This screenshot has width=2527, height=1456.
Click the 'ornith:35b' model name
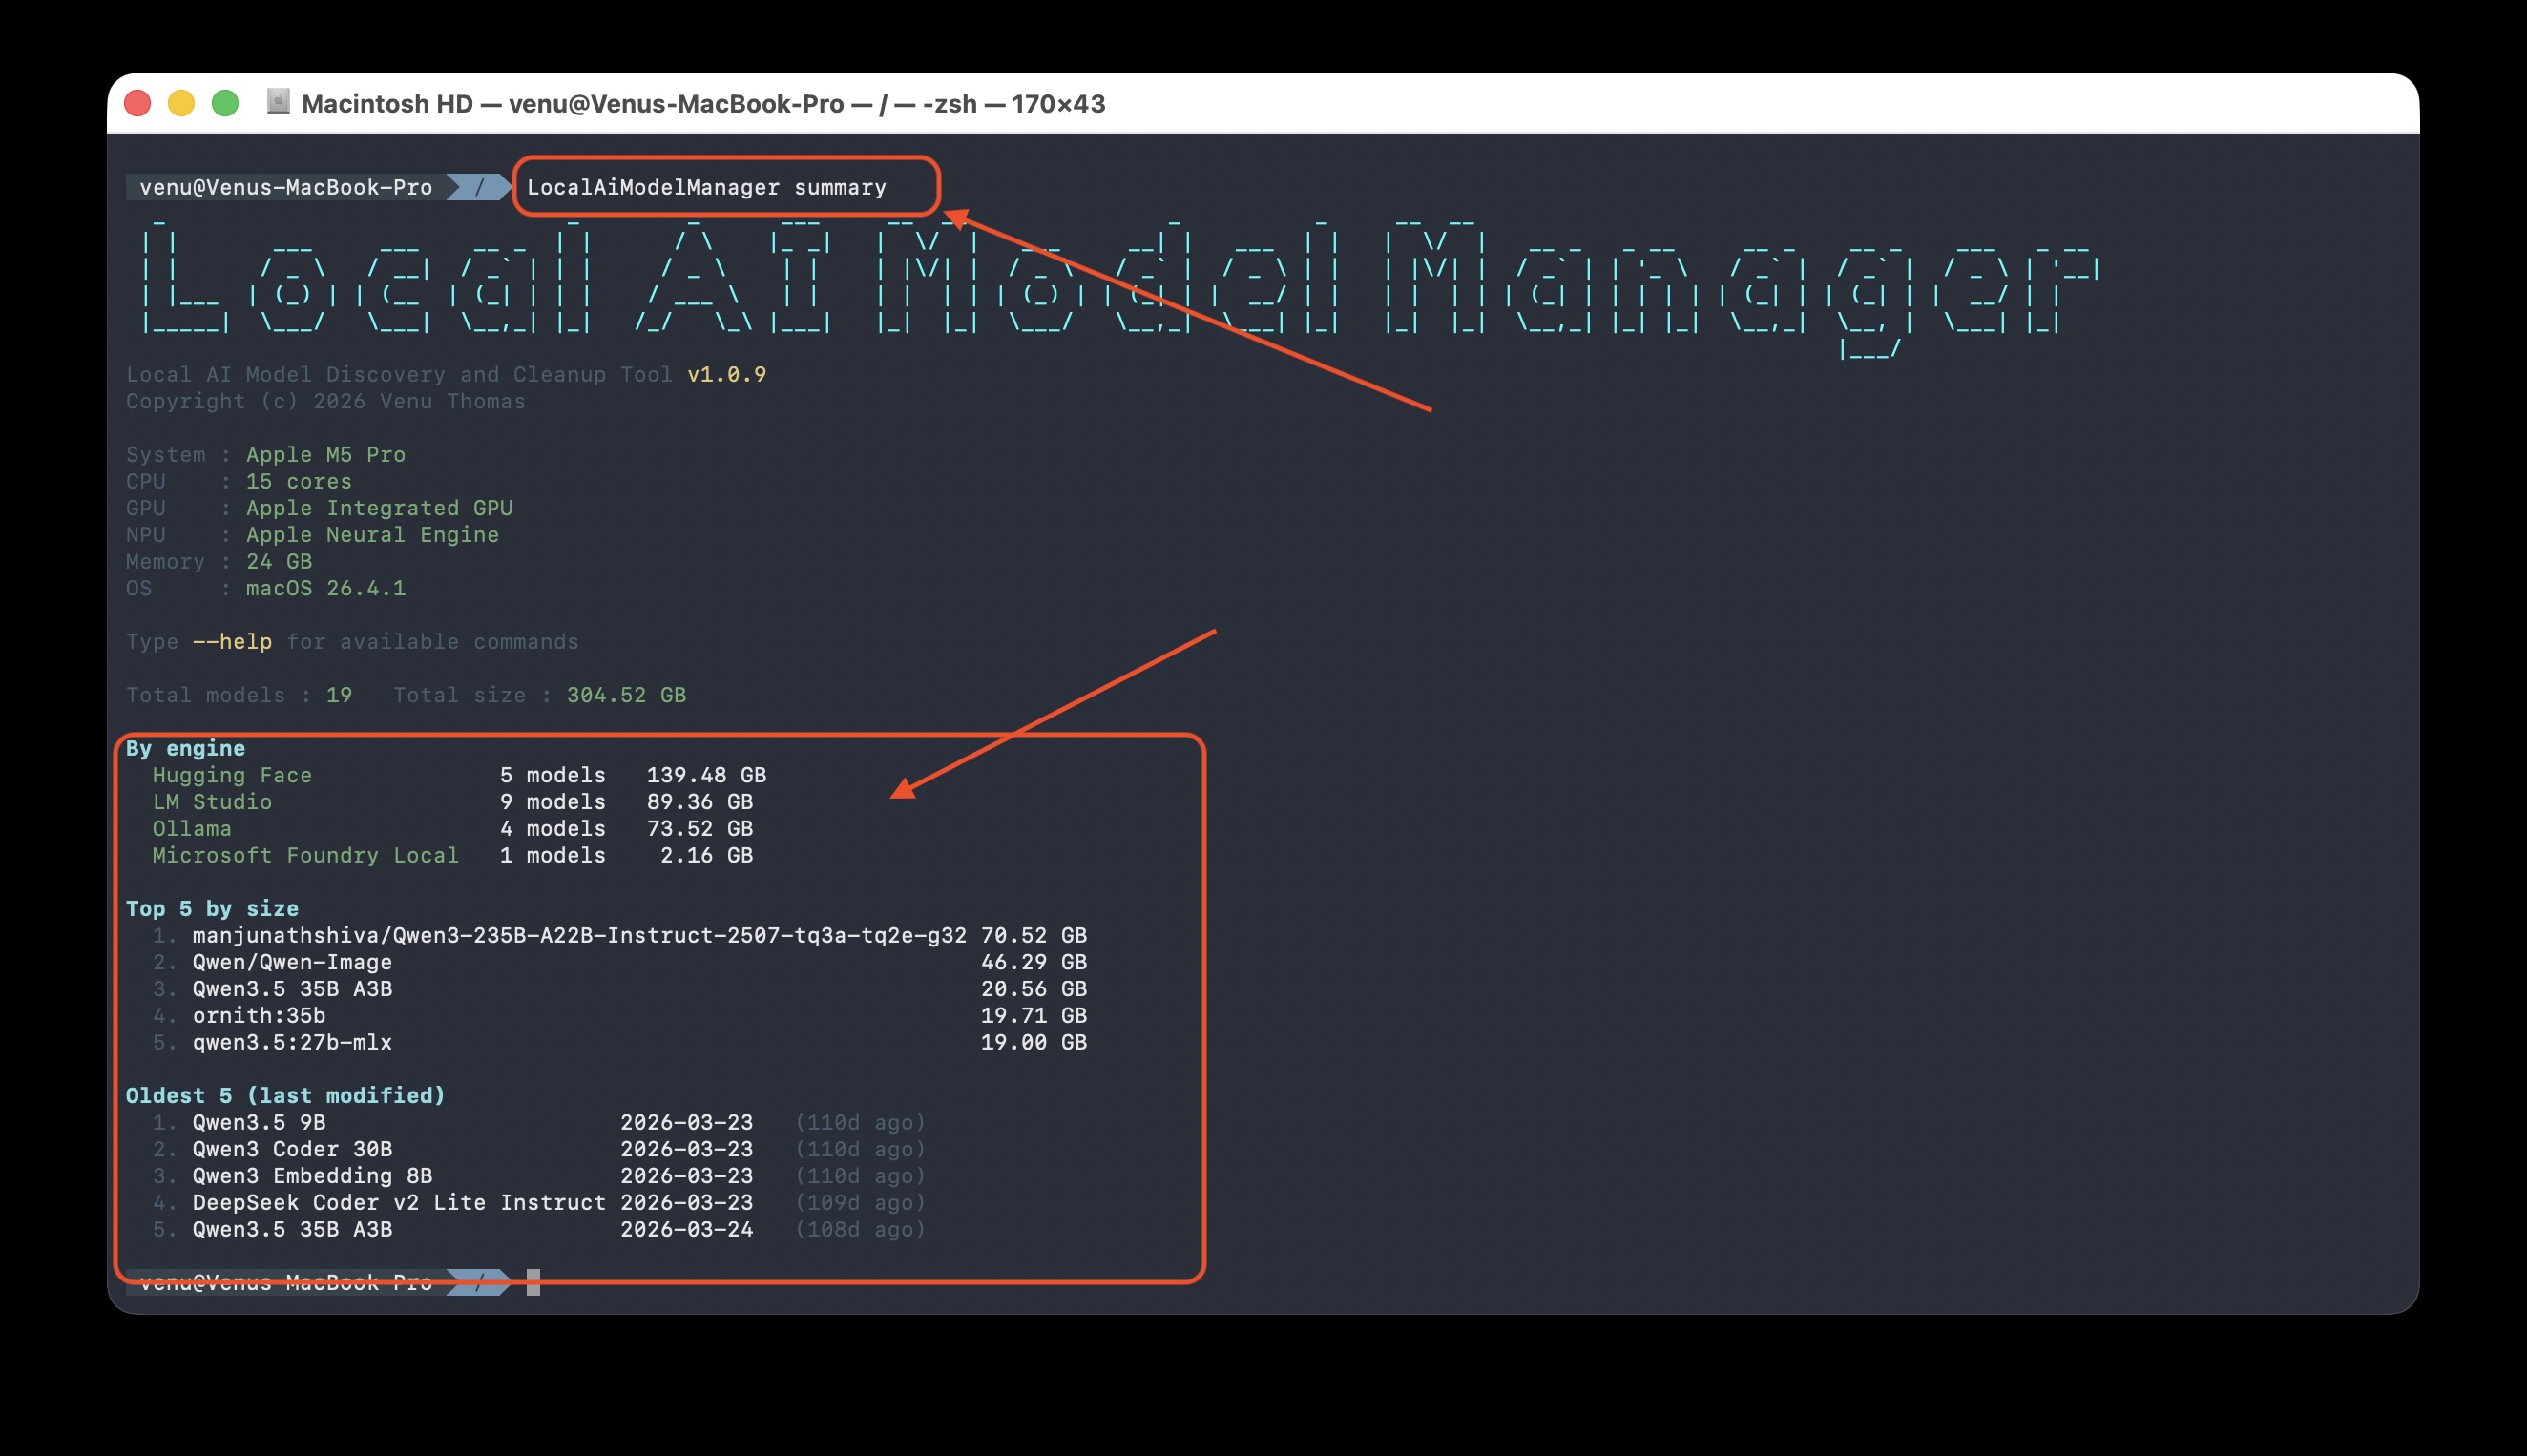point(259,1015)
